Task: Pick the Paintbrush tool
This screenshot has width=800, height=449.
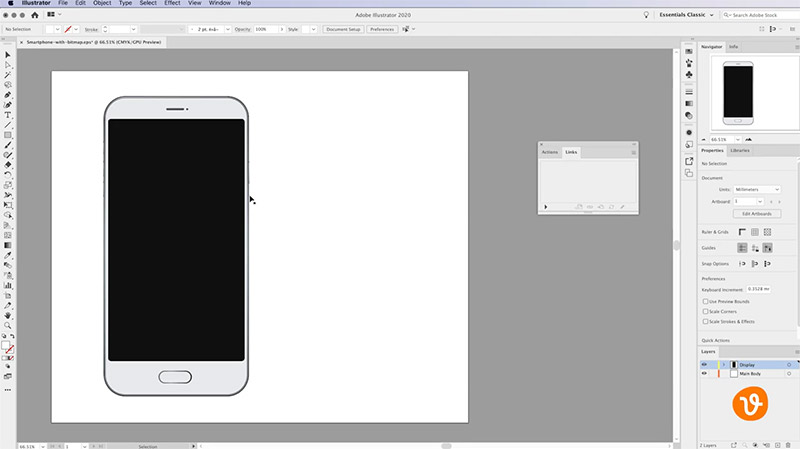Action: 8,145
